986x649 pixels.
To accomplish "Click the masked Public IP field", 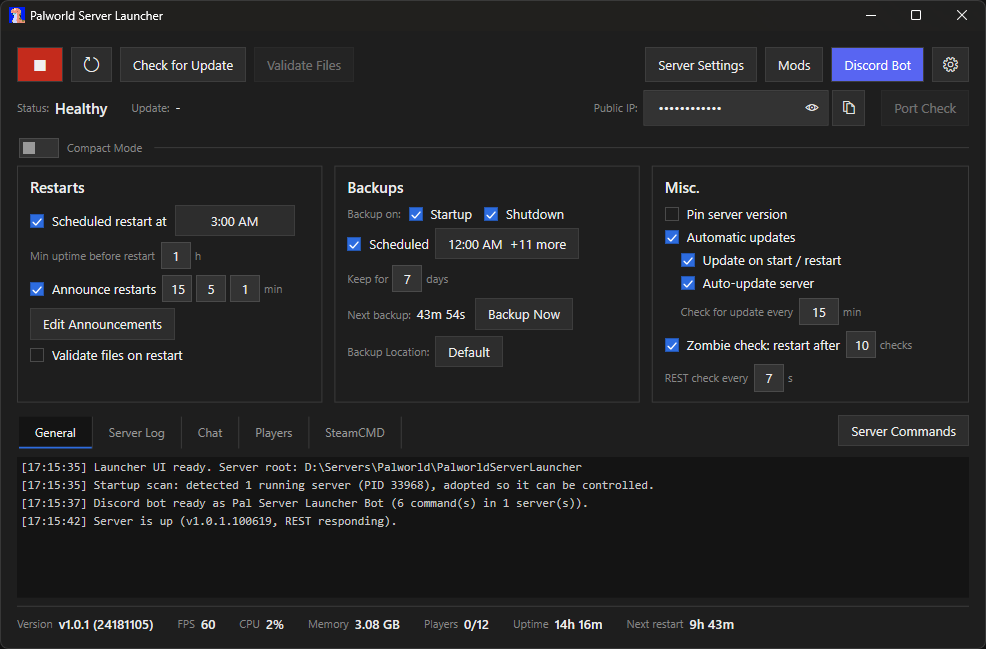I will pyautogui.click(x=735, y=108).
